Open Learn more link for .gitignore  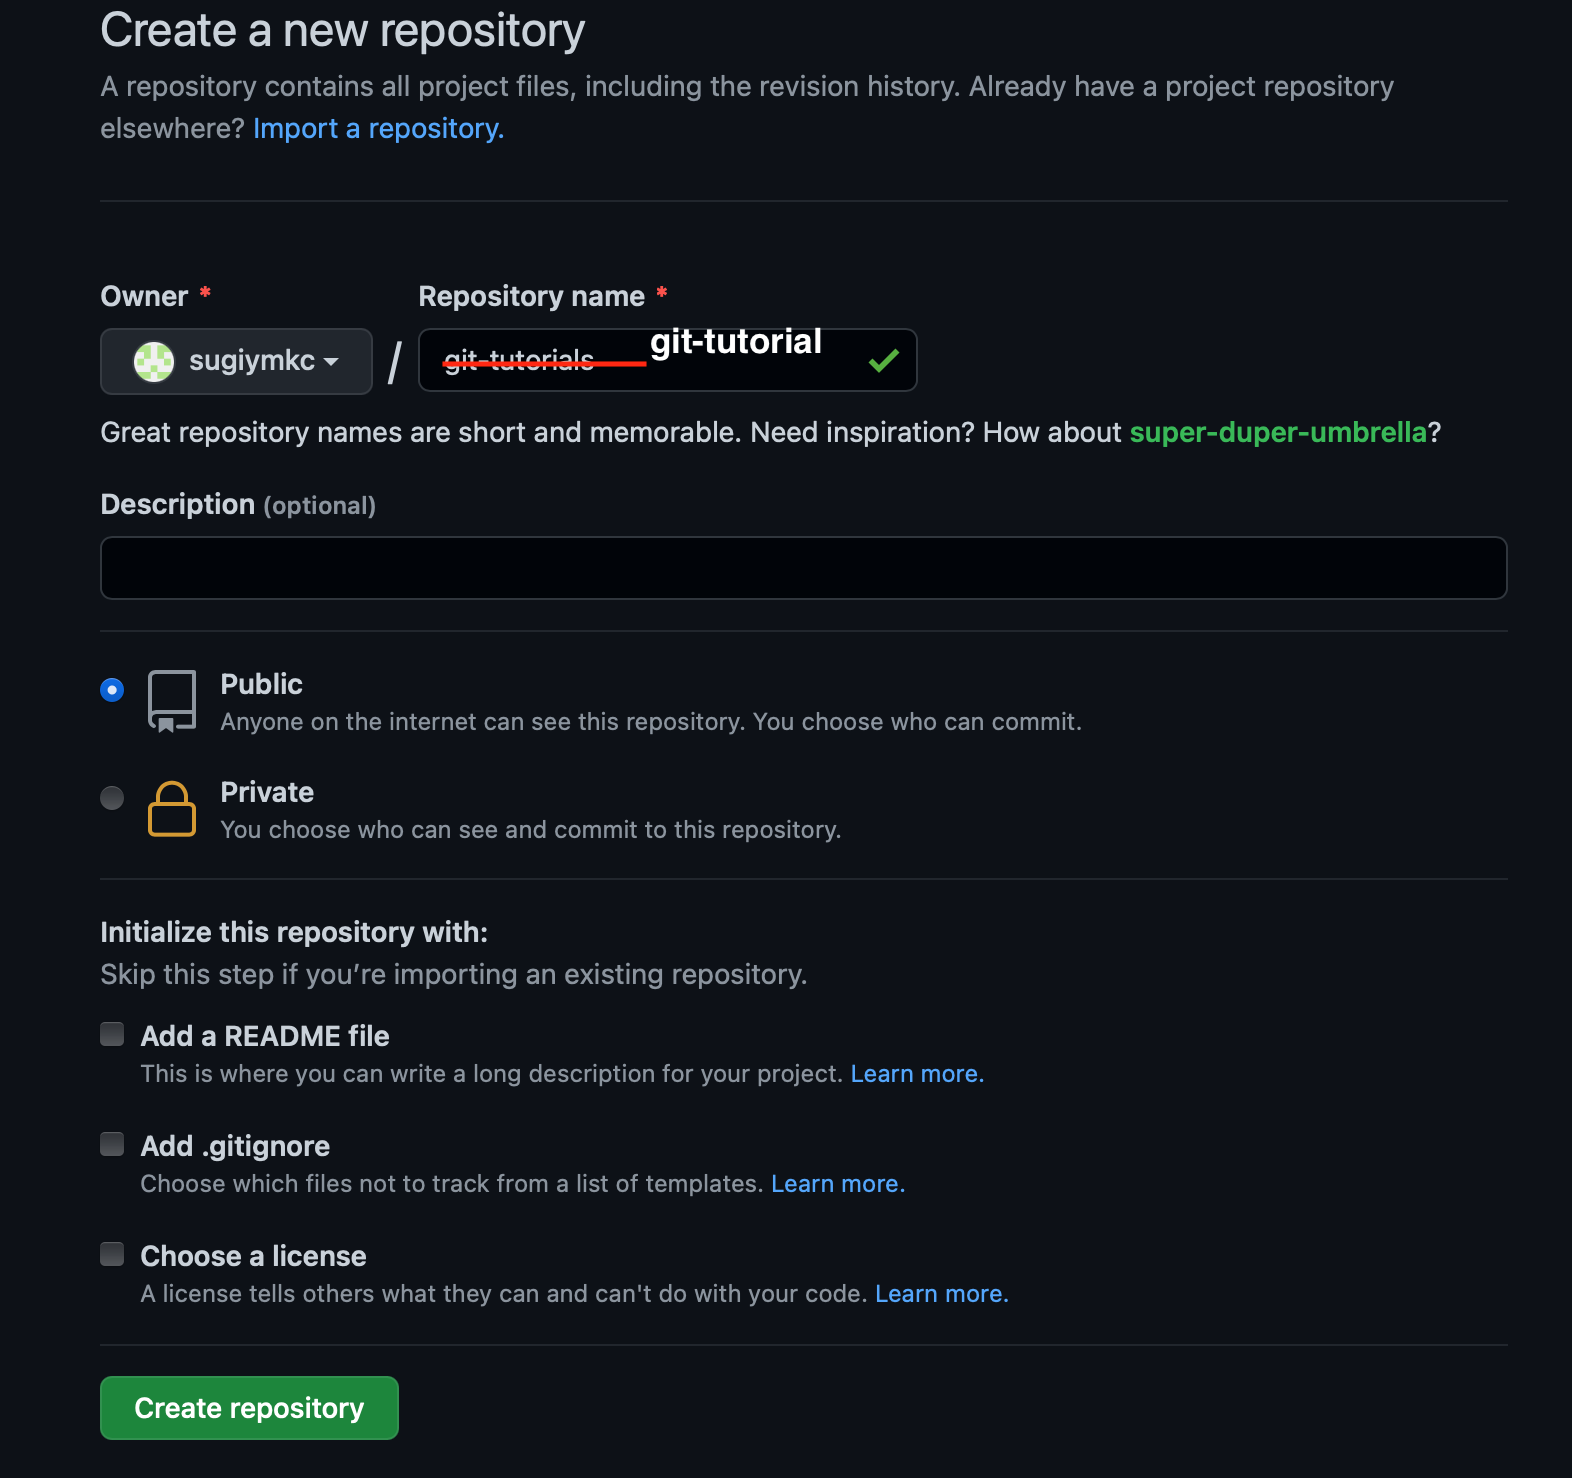click(x=838, y=1184)
